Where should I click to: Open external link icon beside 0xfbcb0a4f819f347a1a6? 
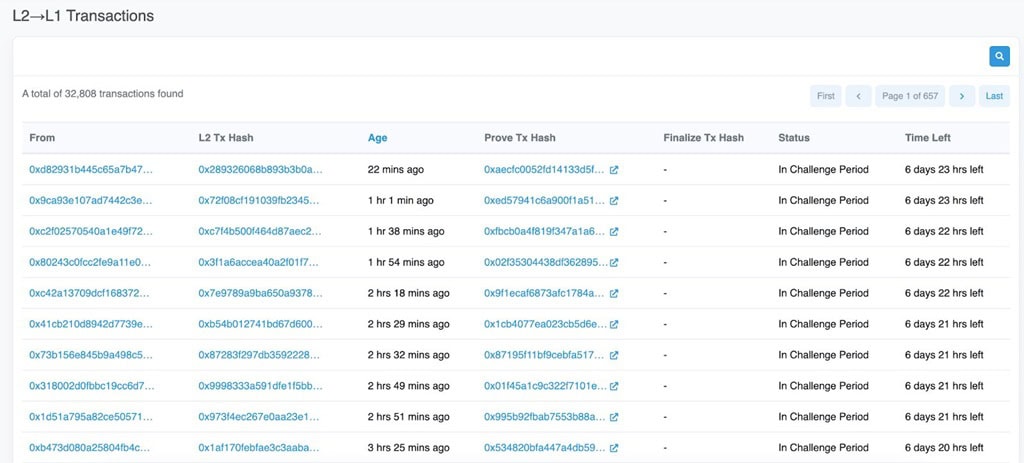click(x=614, y=232)
